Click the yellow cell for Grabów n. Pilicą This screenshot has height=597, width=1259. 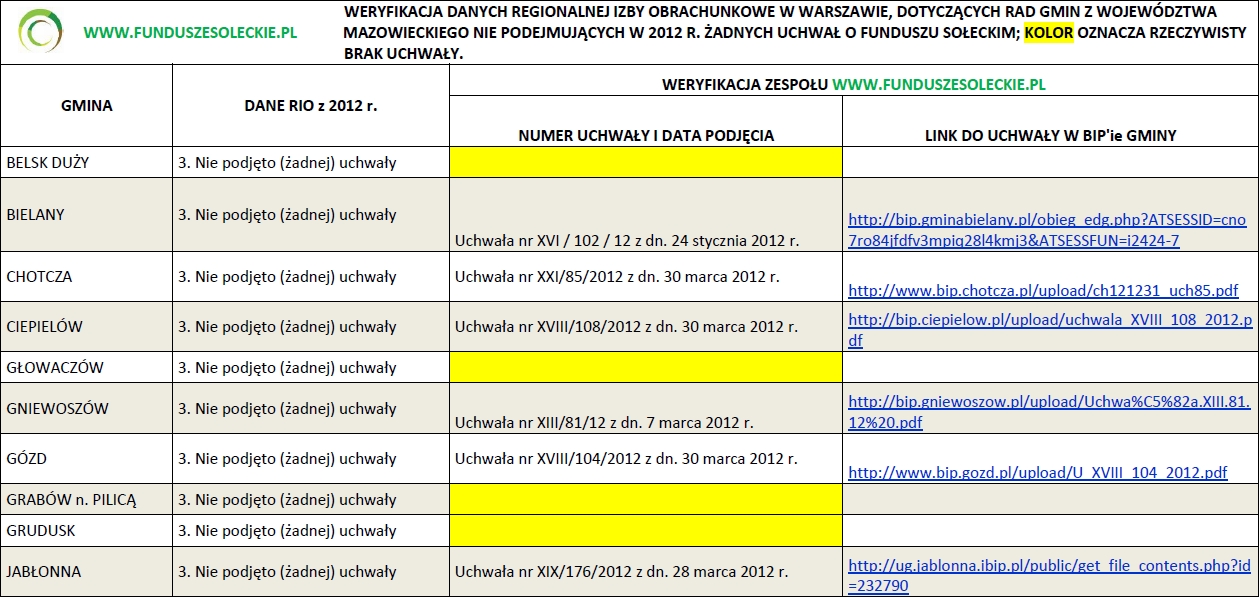point(645,499)
